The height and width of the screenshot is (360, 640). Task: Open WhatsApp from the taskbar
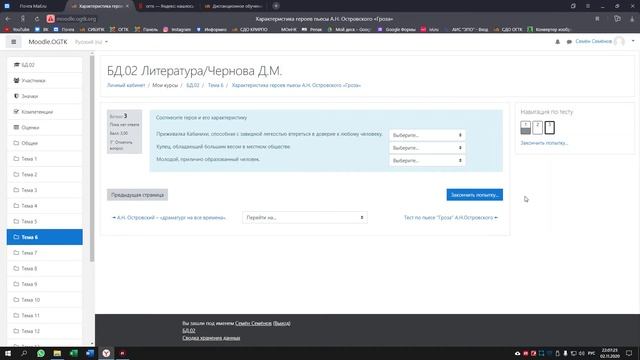pyautogui.click(x=41, y=353)
